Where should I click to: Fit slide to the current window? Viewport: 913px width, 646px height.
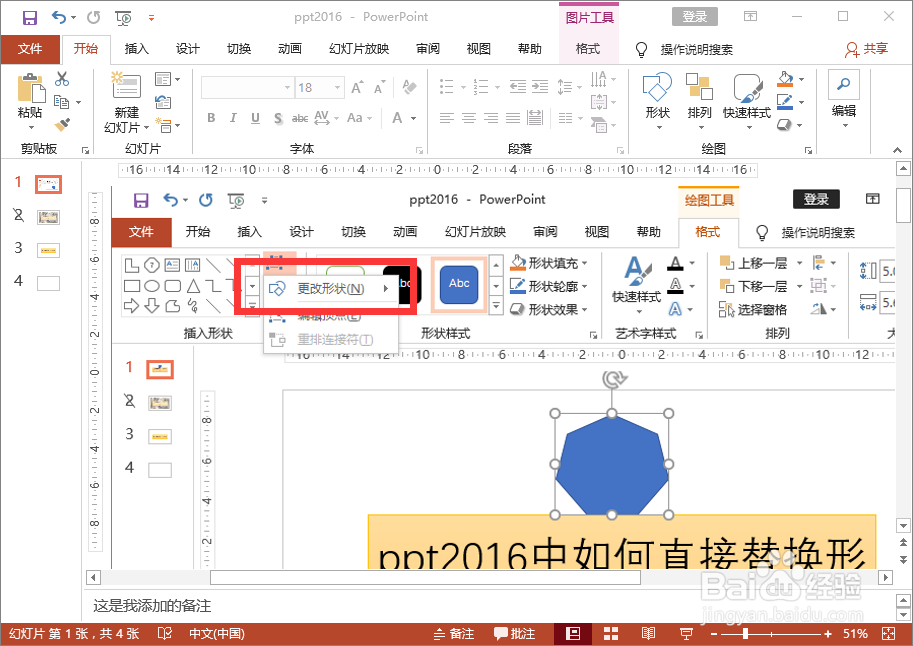889,634
